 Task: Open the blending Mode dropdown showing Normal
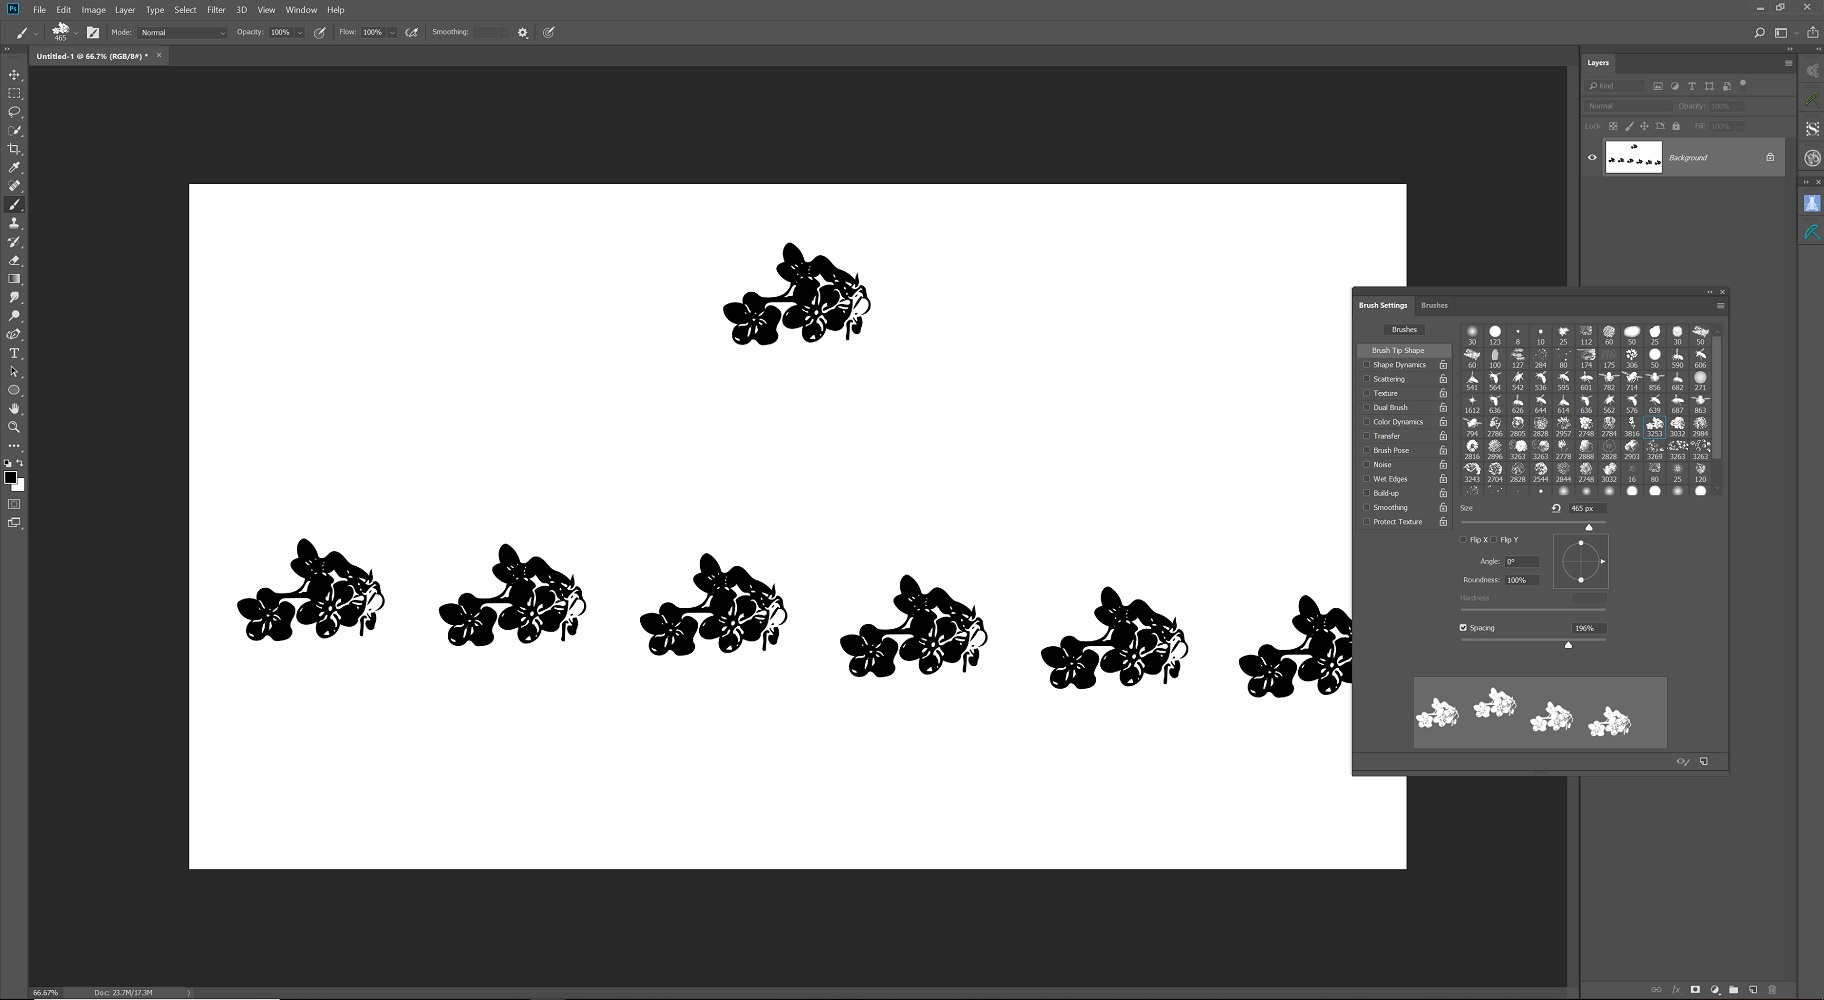[182, 33]
